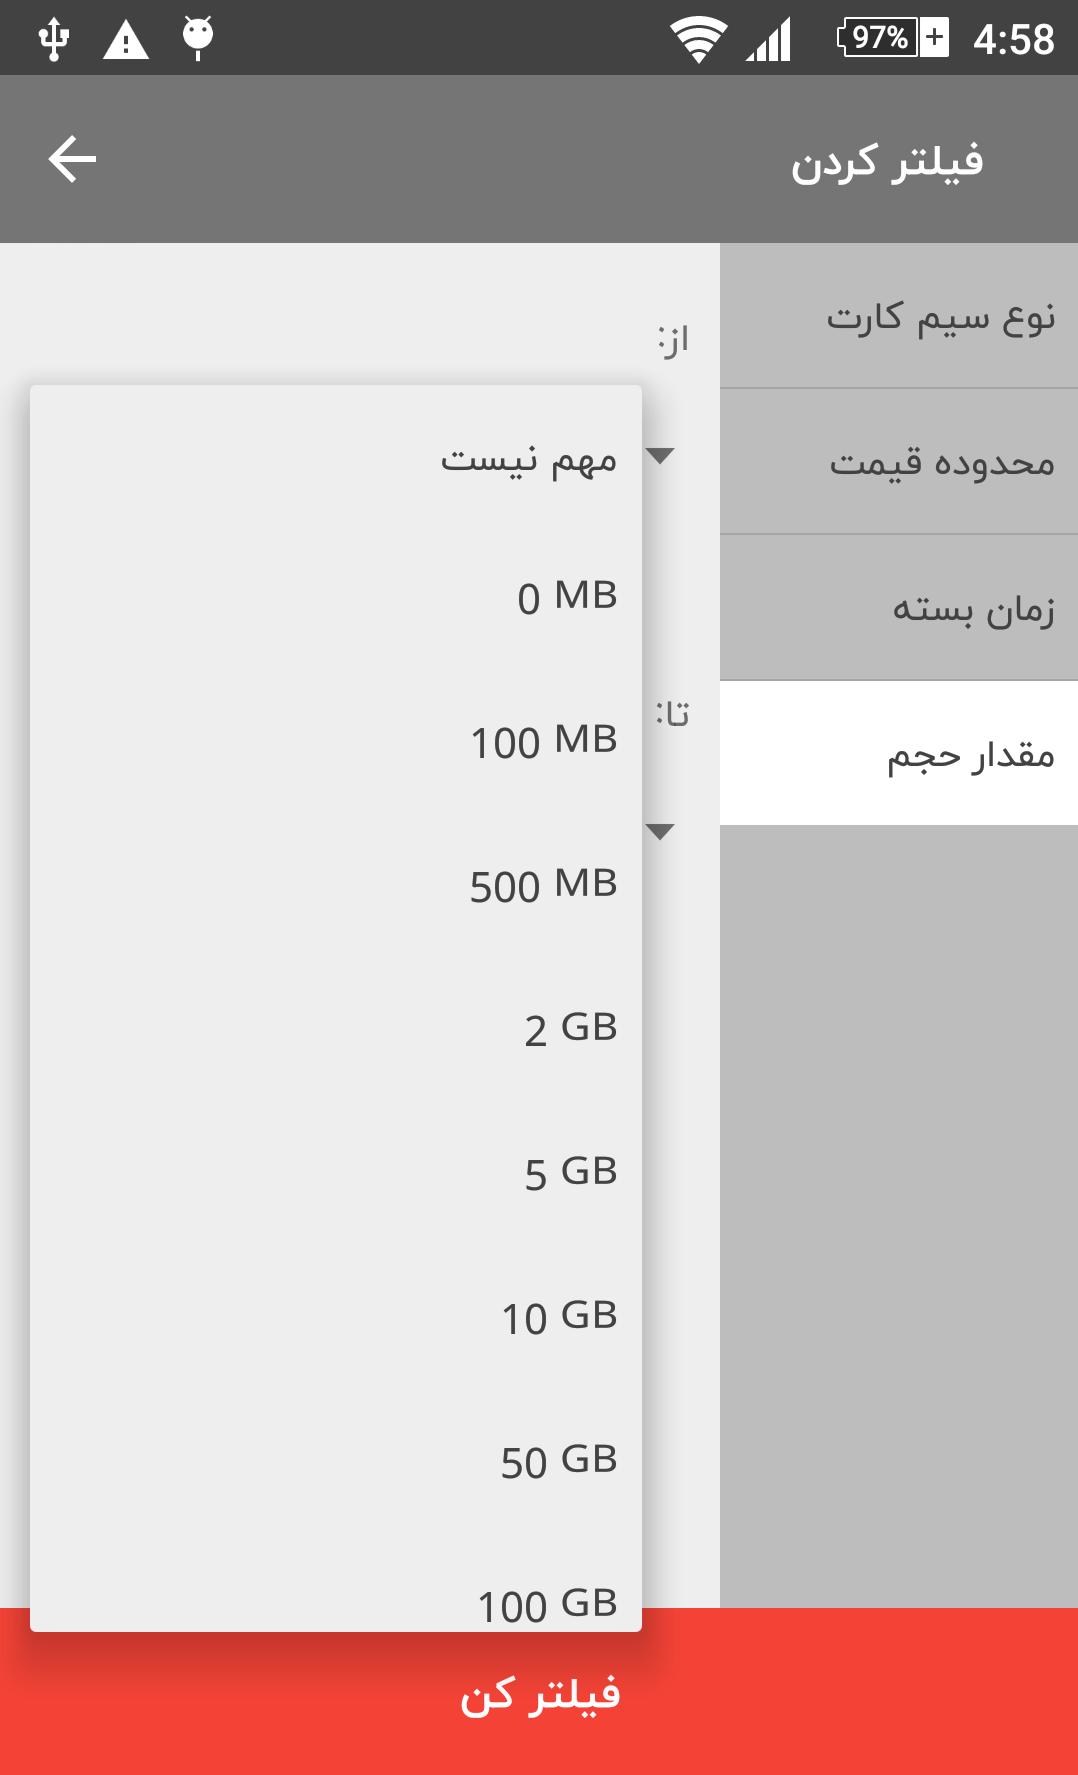
Task: Select the 10 GB volume option
Action: (x=336, y=1318)
